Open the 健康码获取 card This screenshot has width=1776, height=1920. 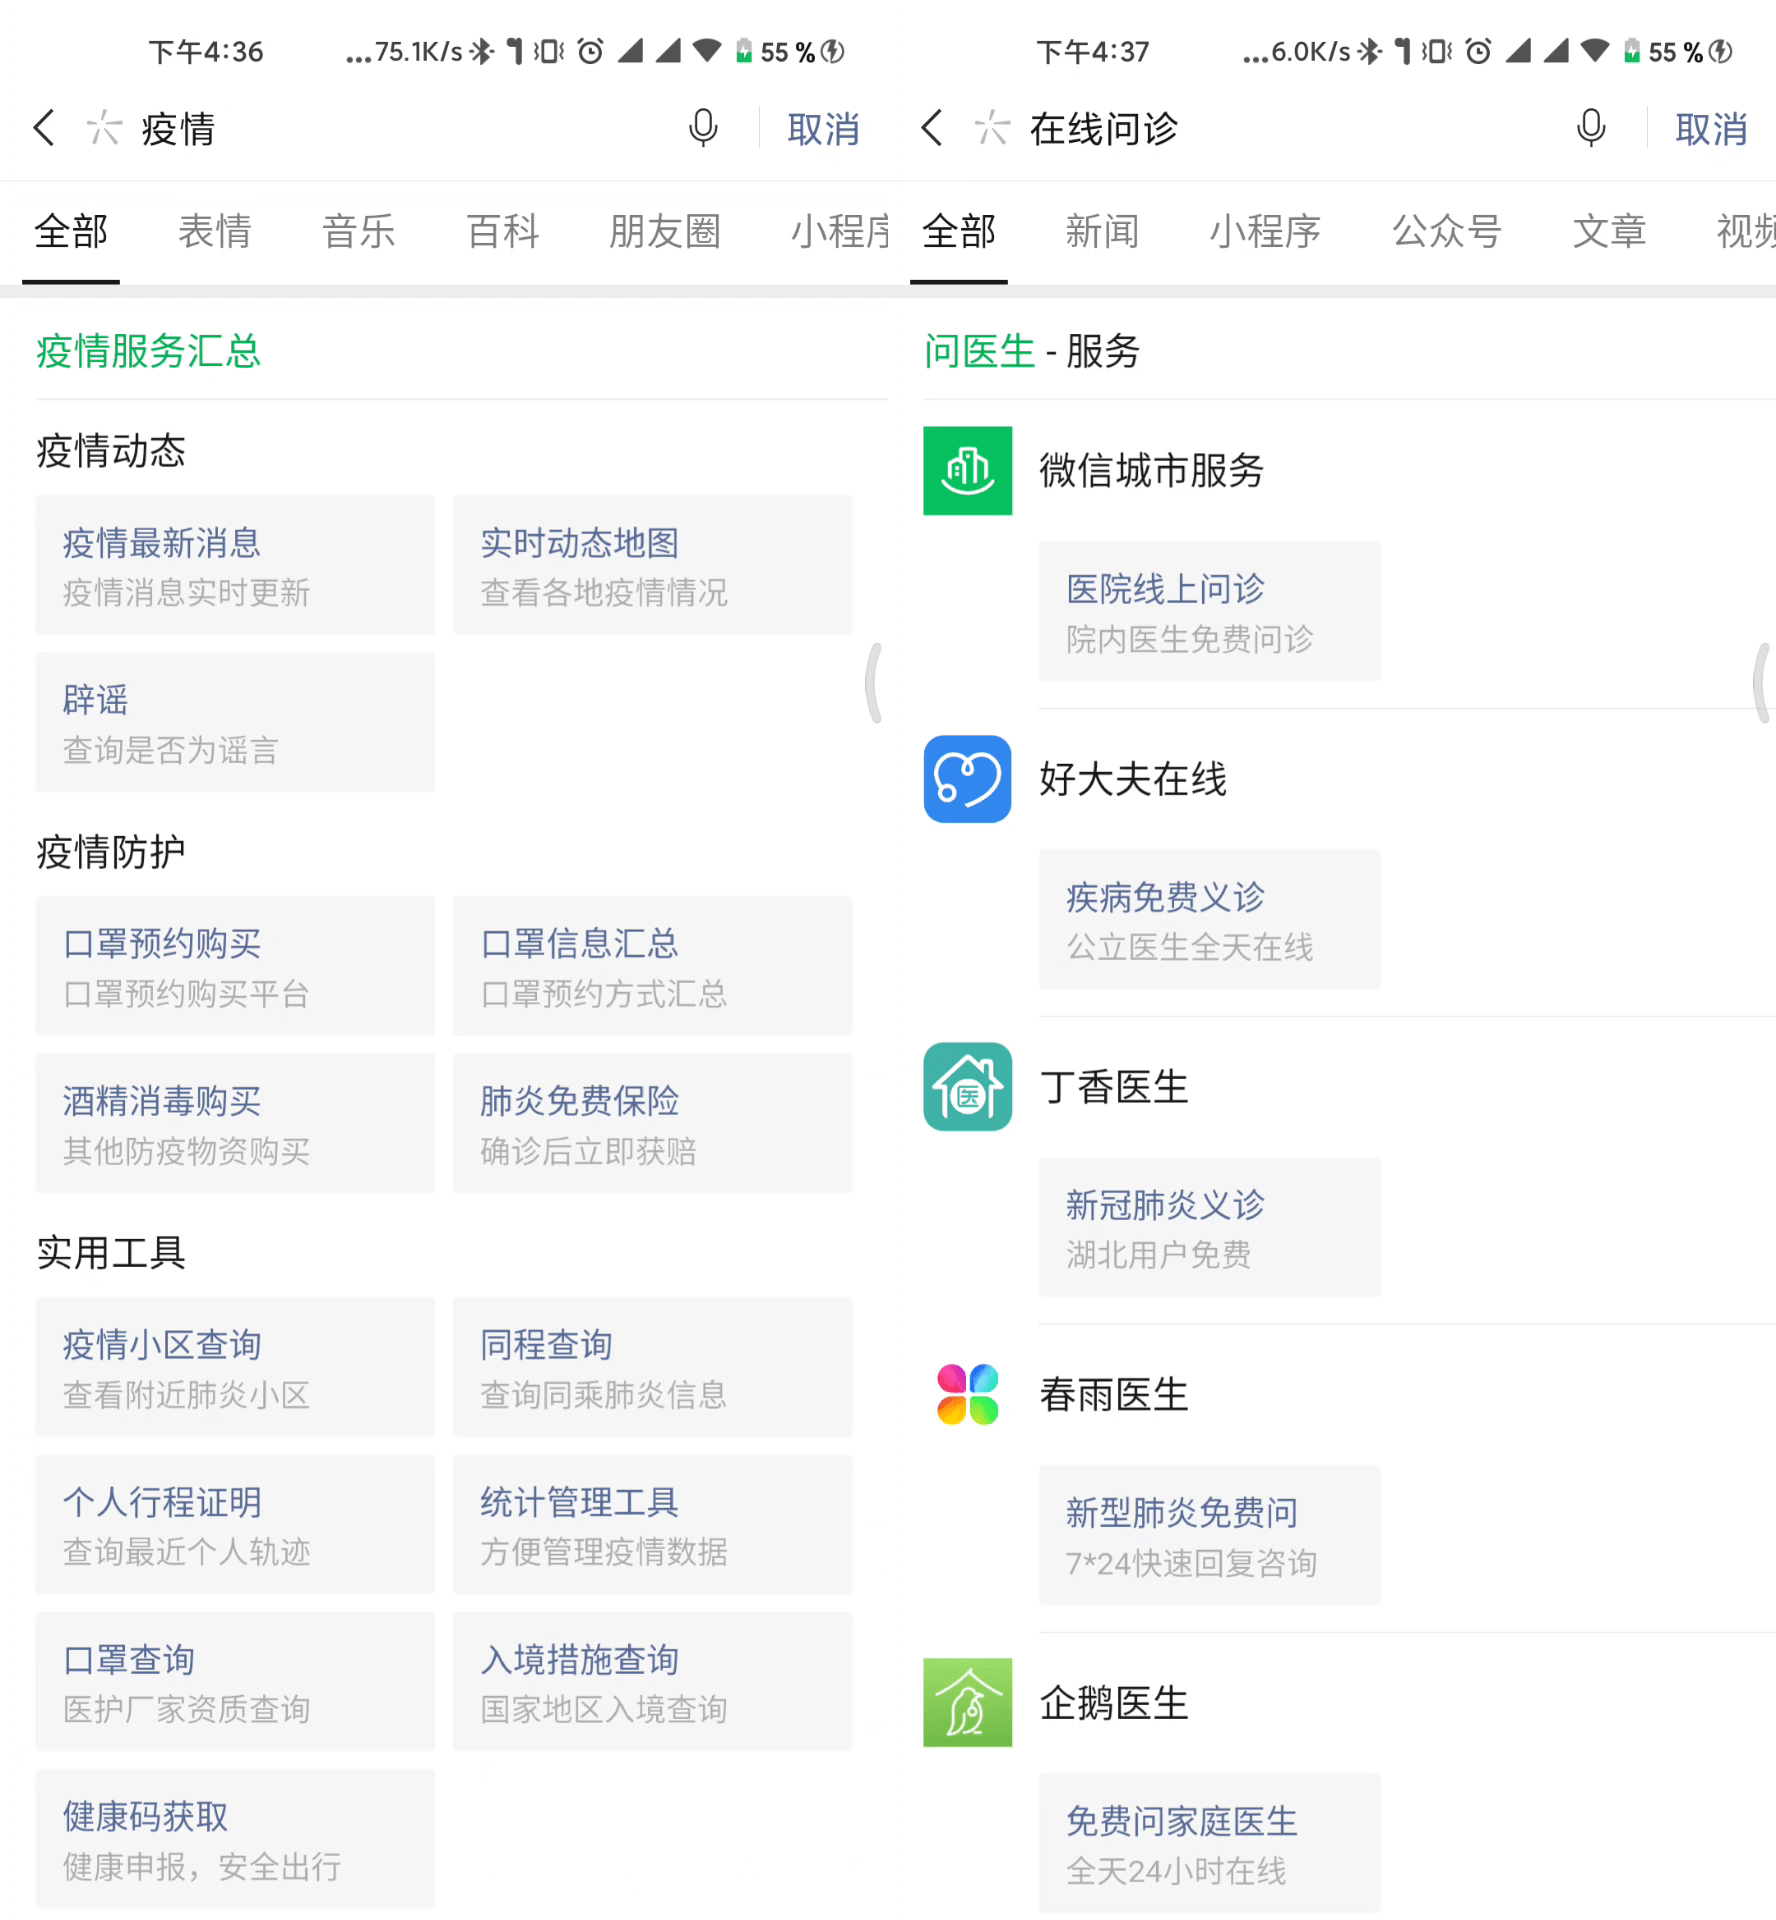[x=235, y=1838]
